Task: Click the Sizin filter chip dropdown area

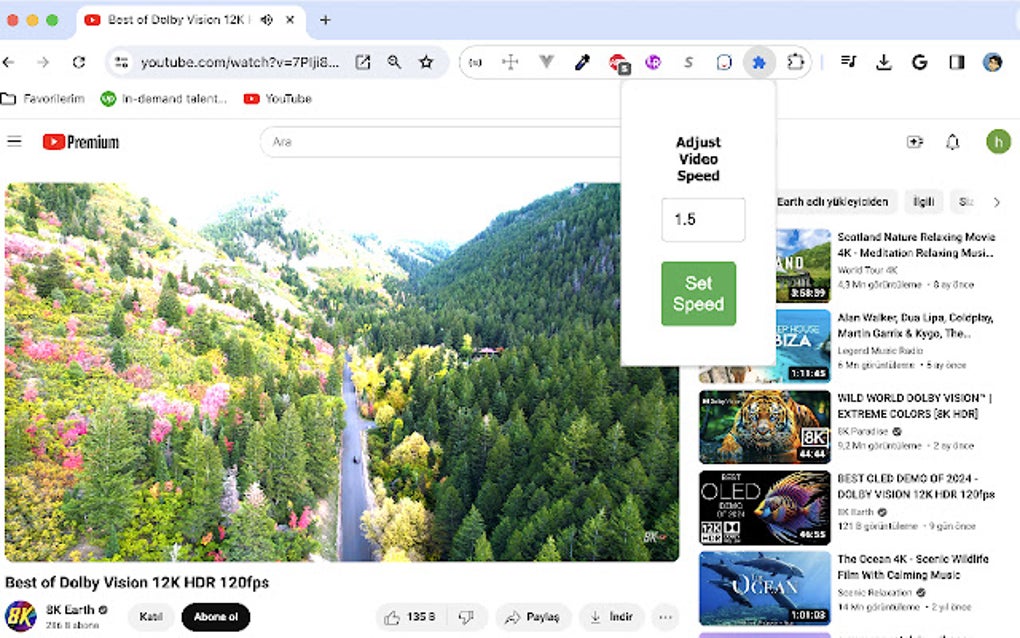Action: coord(966,202)
